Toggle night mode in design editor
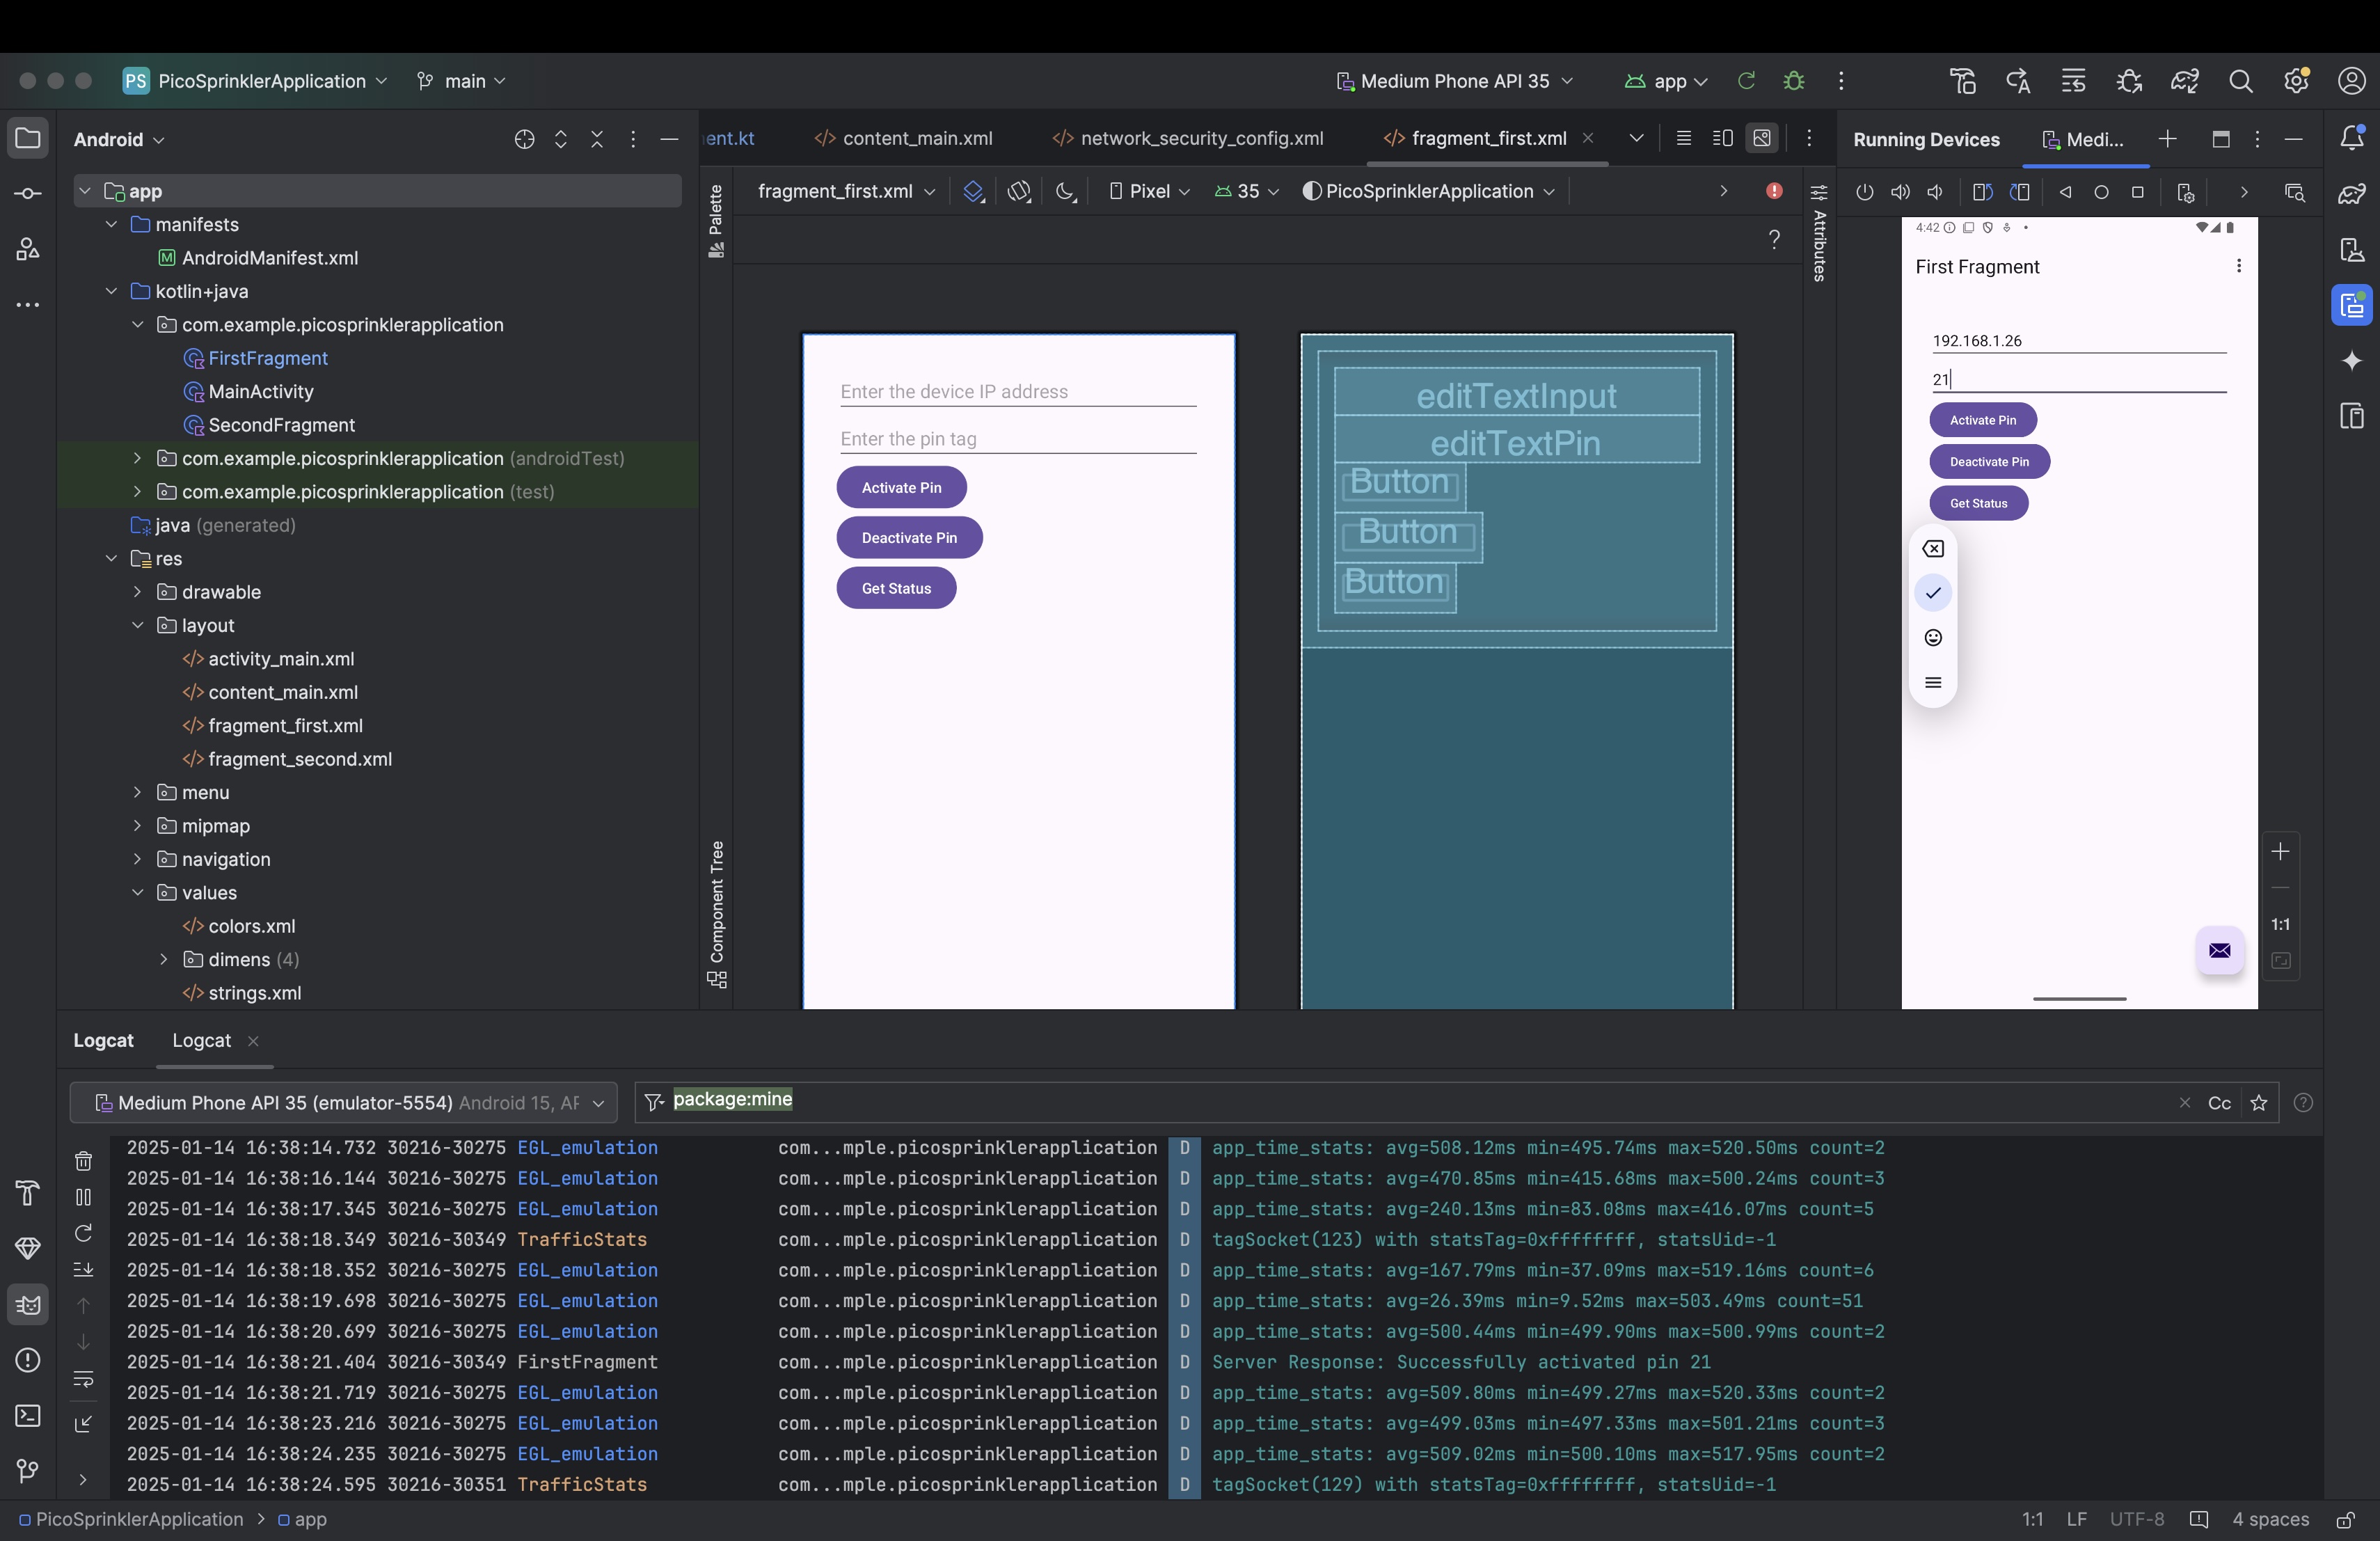Viewport: 2380px width, 1541px height. pyautogui.click(x=1065, y=192)
